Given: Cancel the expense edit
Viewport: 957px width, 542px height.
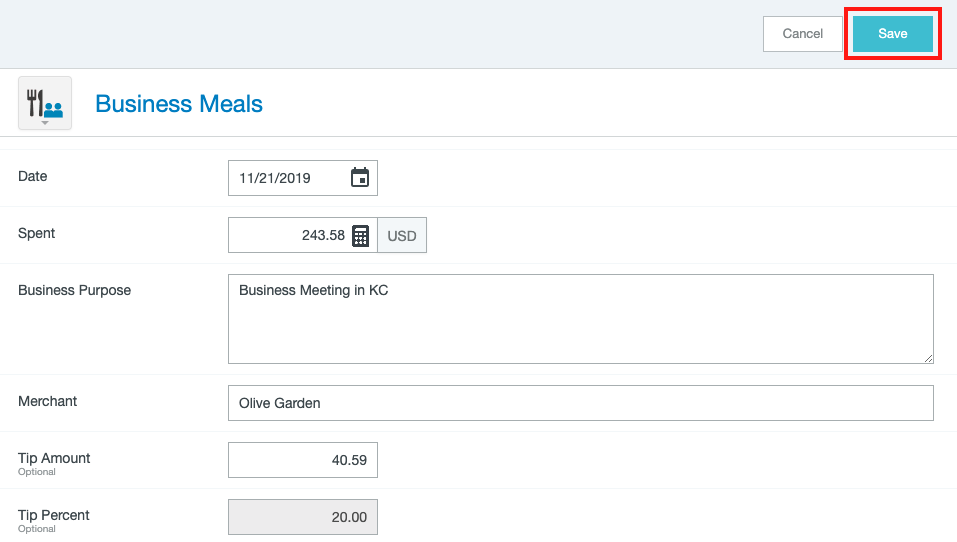Looking at the screenshot, I should tap(802, 34).
